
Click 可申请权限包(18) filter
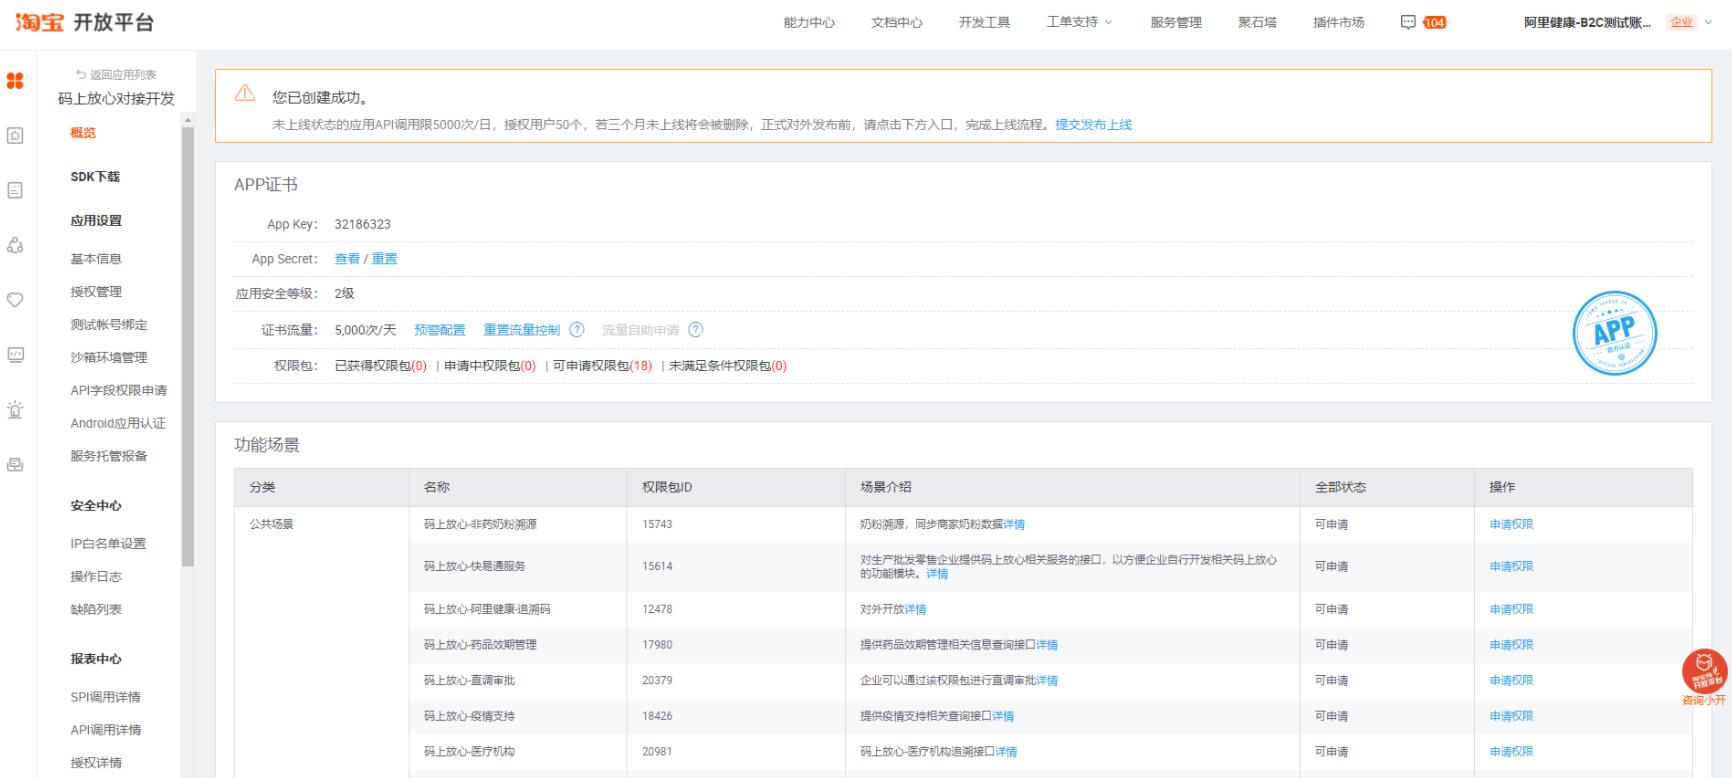pyautogui.click(x=602, y=366)
